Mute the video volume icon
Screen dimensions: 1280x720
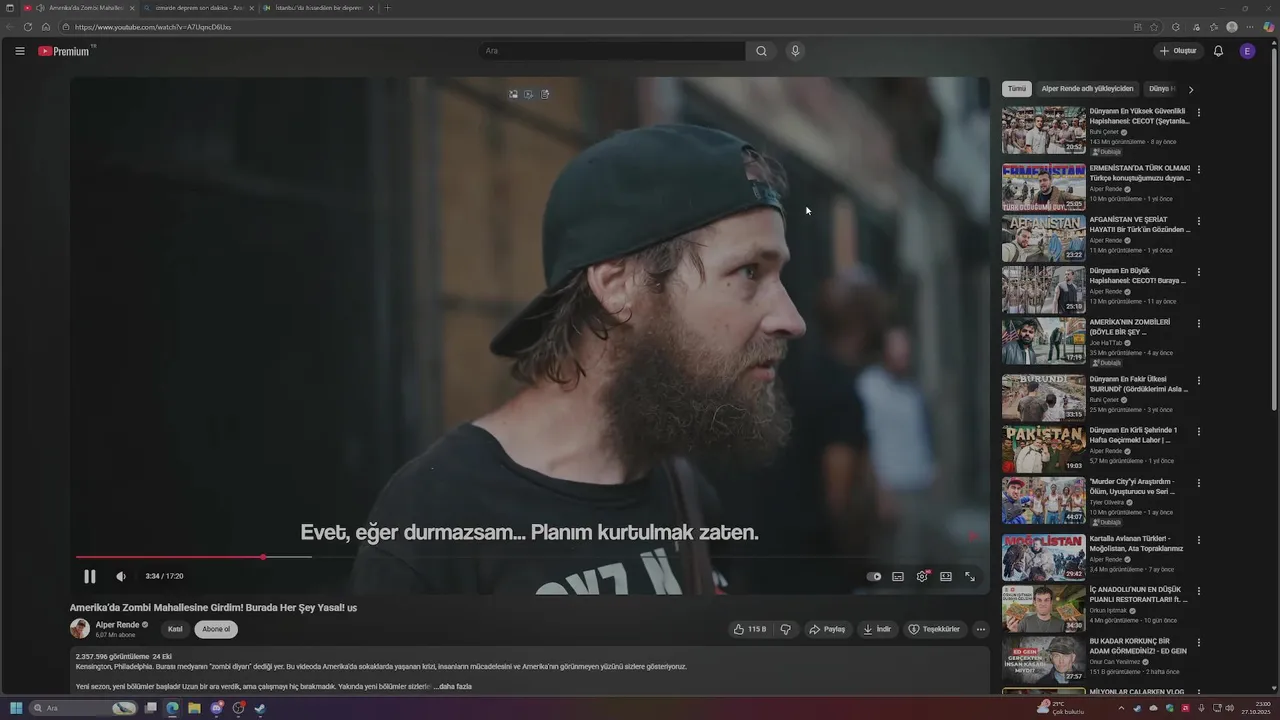tap(121, 576)
